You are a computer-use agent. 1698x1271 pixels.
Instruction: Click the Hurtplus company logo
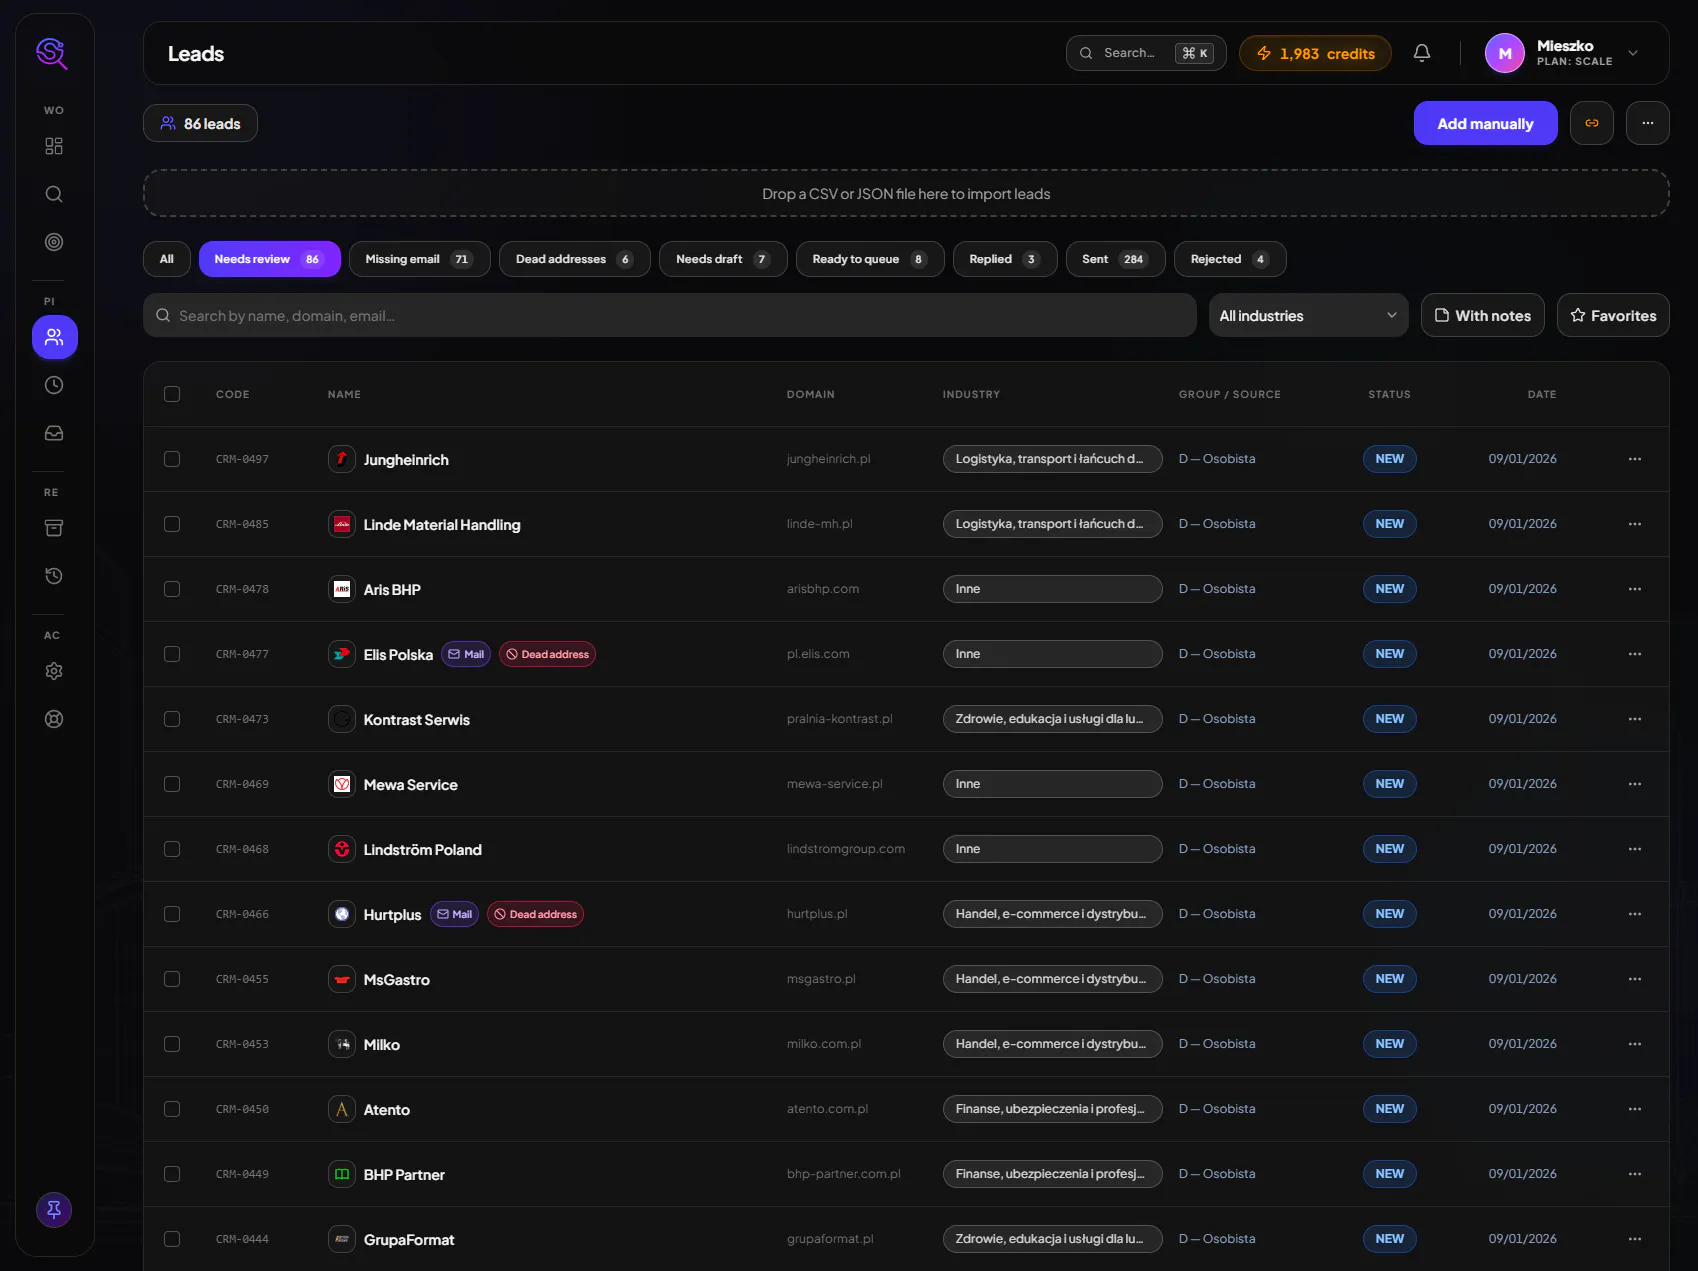point(342,914)
